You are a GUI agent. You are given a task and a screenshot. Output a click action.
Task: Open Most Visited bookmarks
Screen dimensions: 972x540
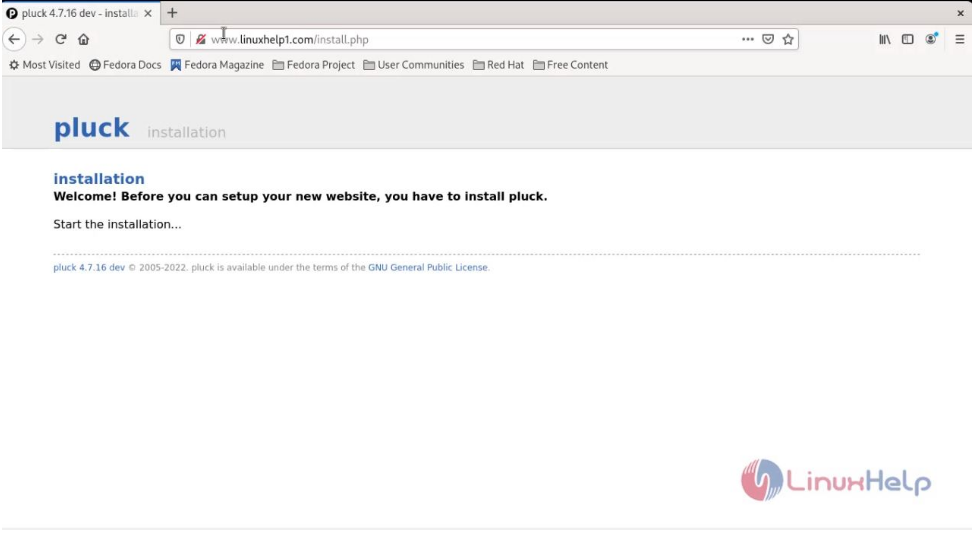point(45,64)
